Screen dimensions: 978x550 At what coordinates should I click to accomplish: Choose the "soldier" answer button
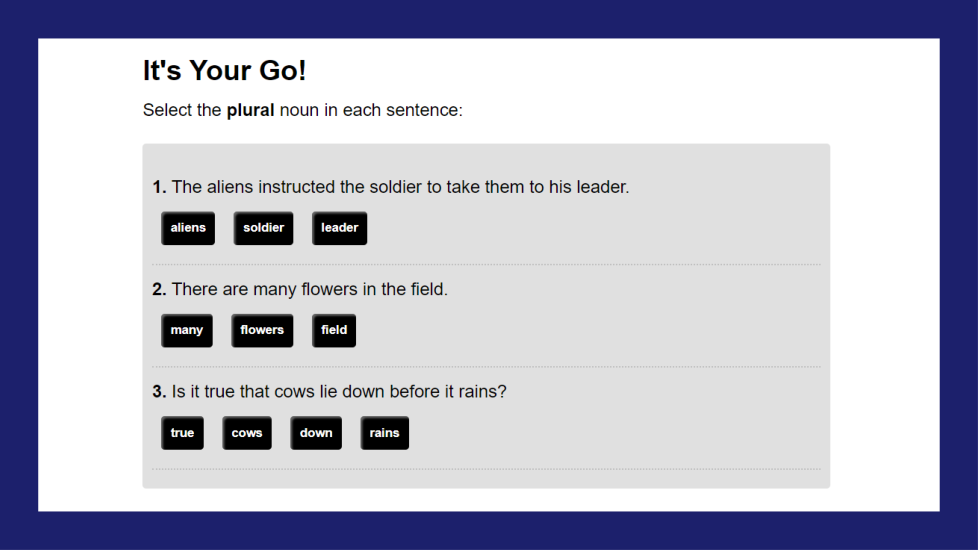pos(263,228)
